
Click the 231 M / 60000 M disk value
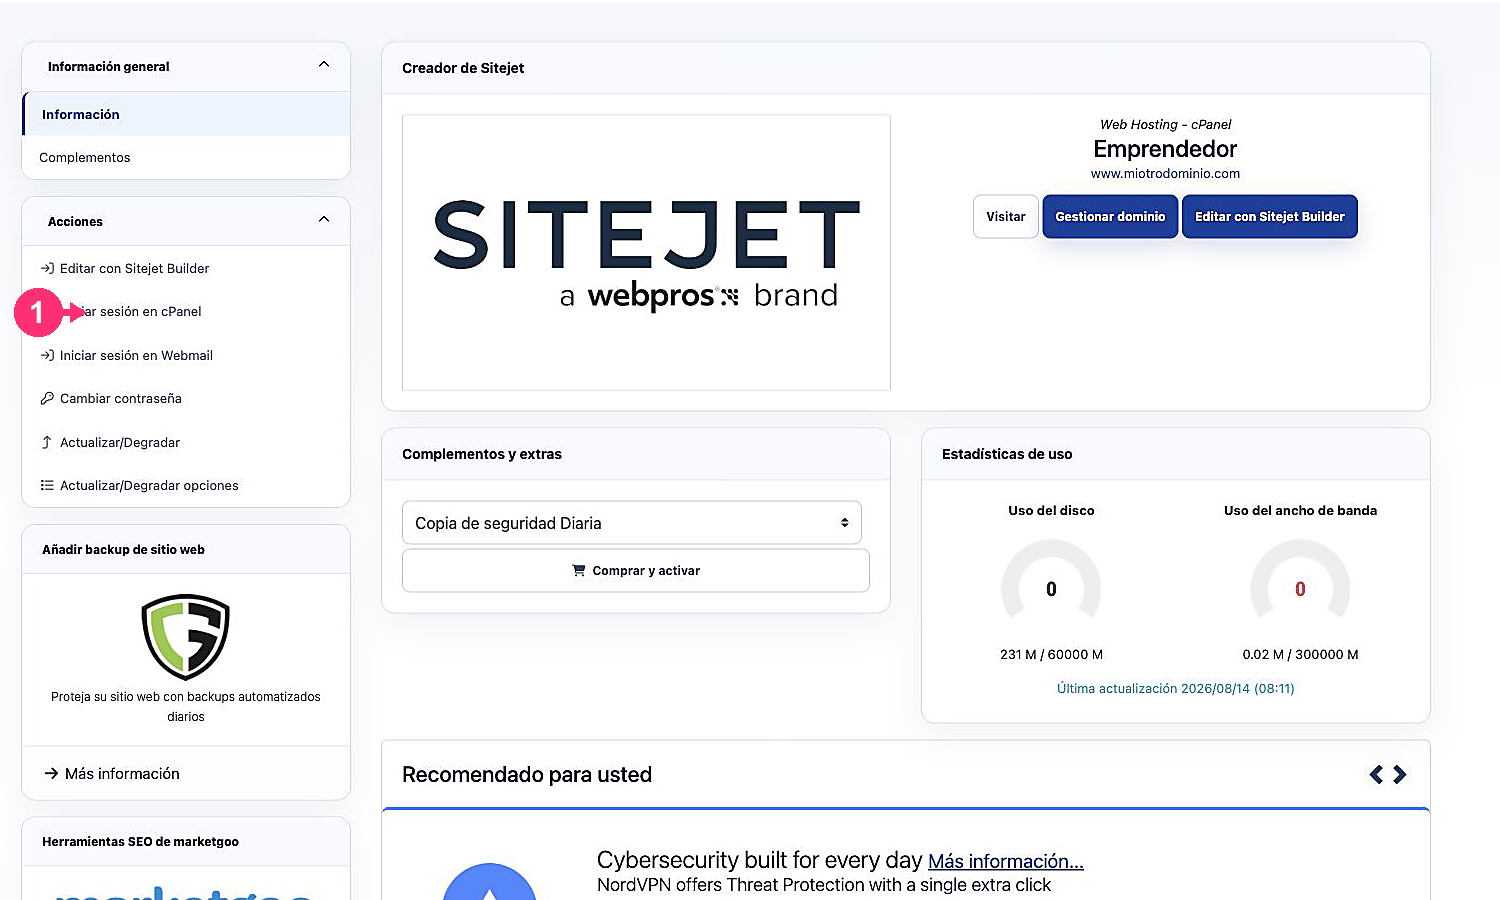(1051, 654)
